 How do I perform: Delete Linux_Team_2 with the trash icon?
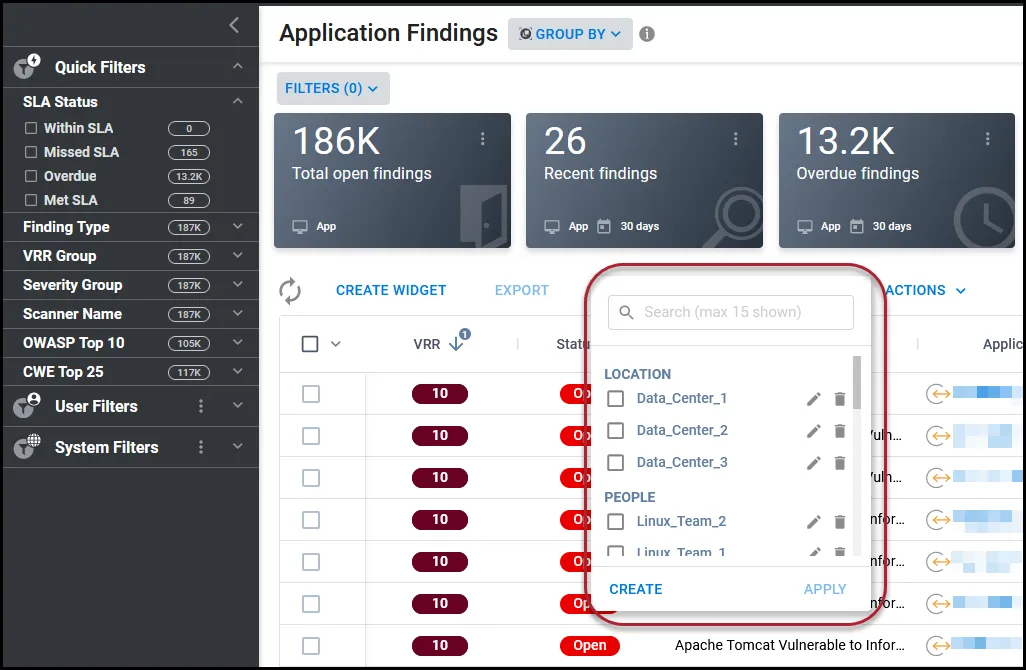point(840,521)
